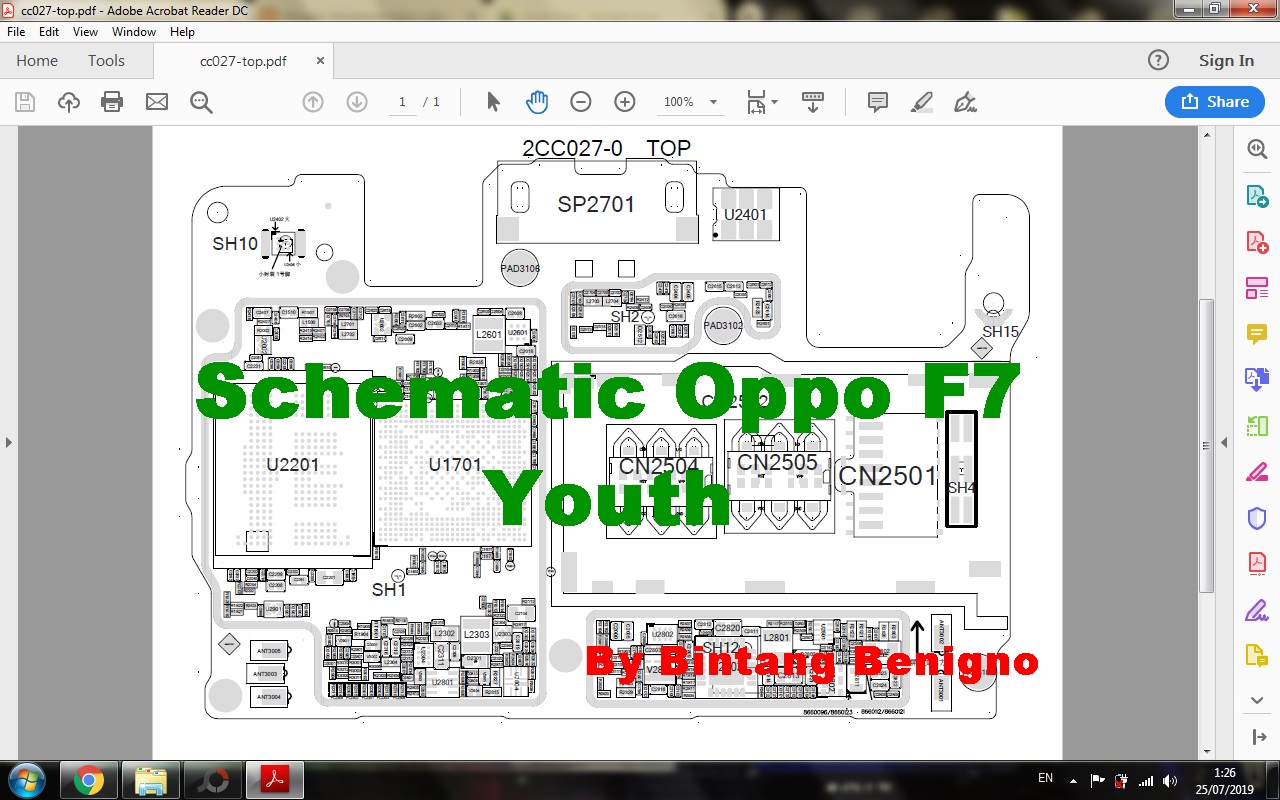Expand more tools with the sidebar chevron
Viewport: 1280px width, 800px height.
pyautogui.click(x=1256, y=700)
